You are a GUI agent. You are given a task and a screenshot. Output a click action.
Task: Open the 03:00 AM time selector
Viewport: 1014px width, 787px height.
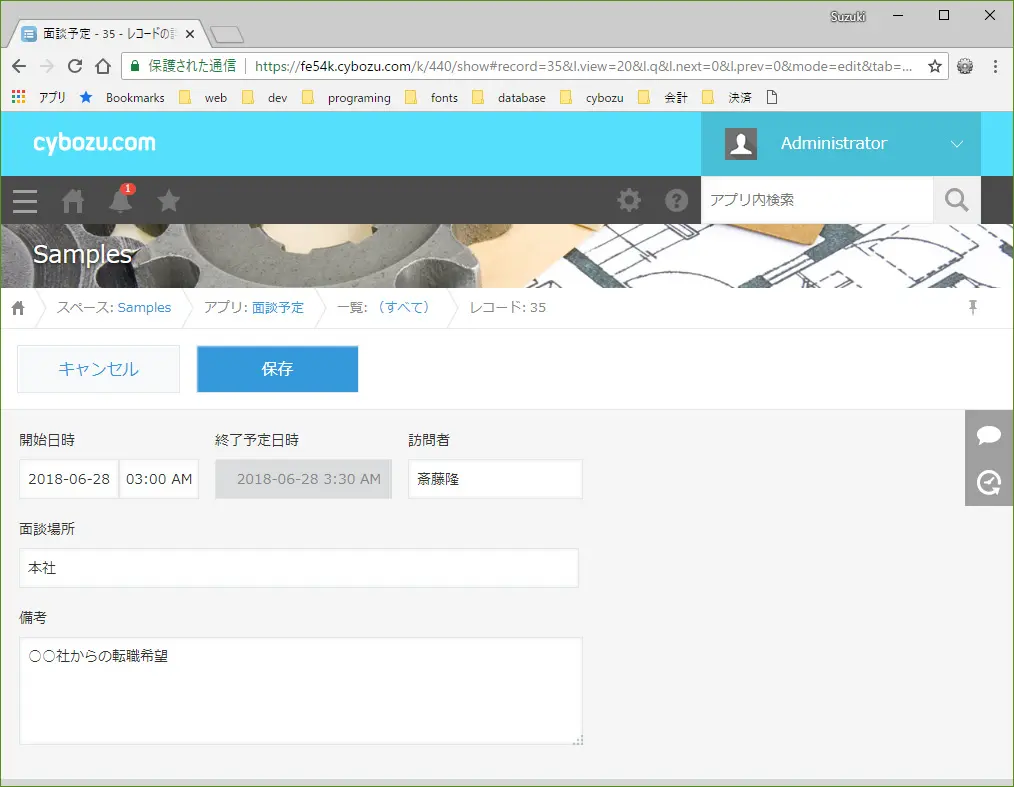click(159, 479)
